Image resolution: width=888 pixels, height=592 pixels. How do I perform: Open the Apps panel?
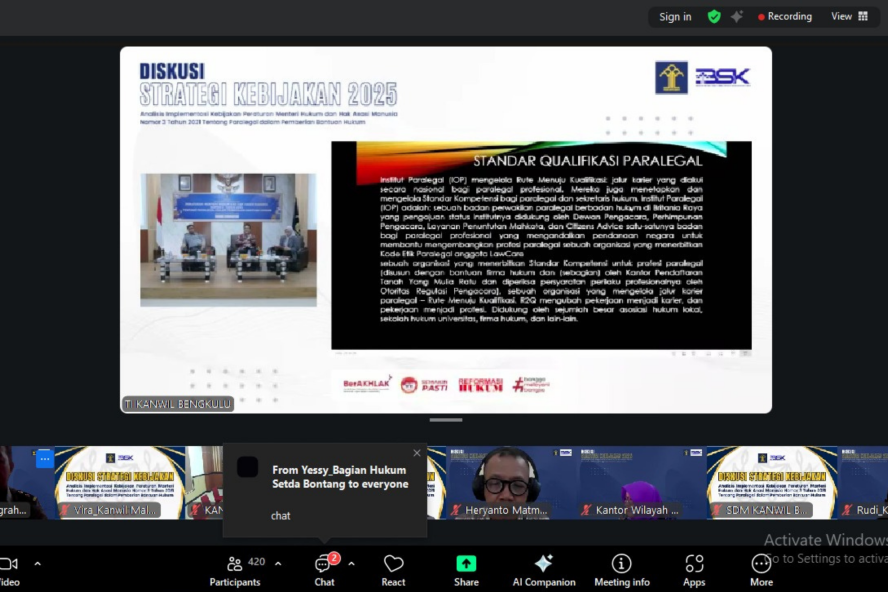coord(694,569)
